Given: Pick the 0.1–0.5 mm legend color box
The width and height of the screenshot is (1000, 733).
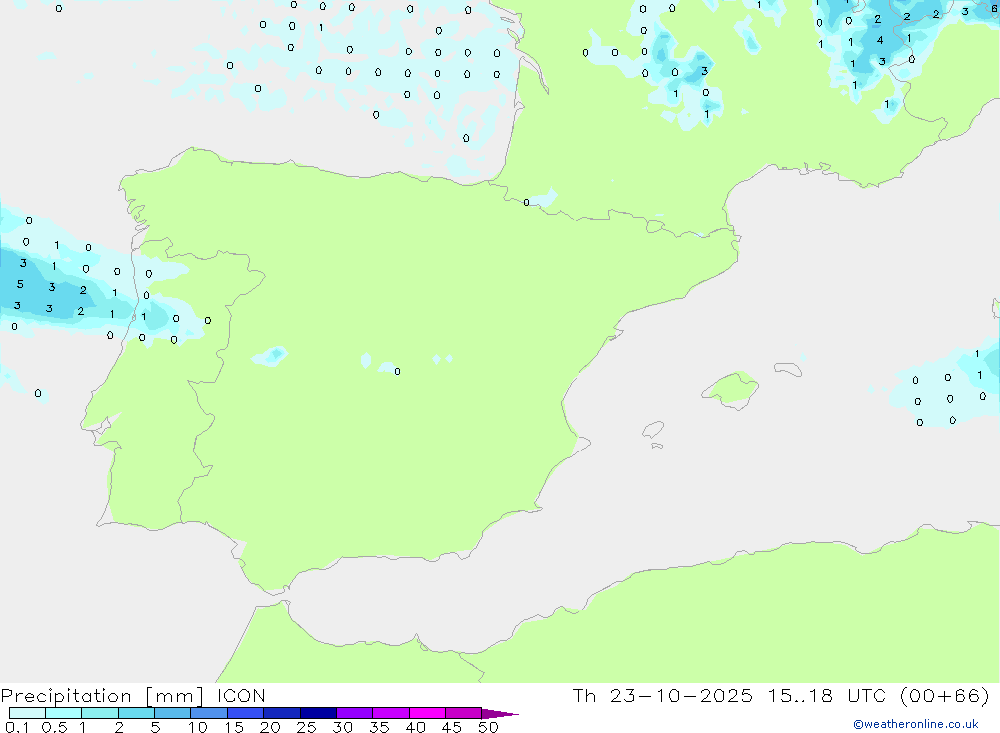Looking at the screenshot, I should coord(27,713).
